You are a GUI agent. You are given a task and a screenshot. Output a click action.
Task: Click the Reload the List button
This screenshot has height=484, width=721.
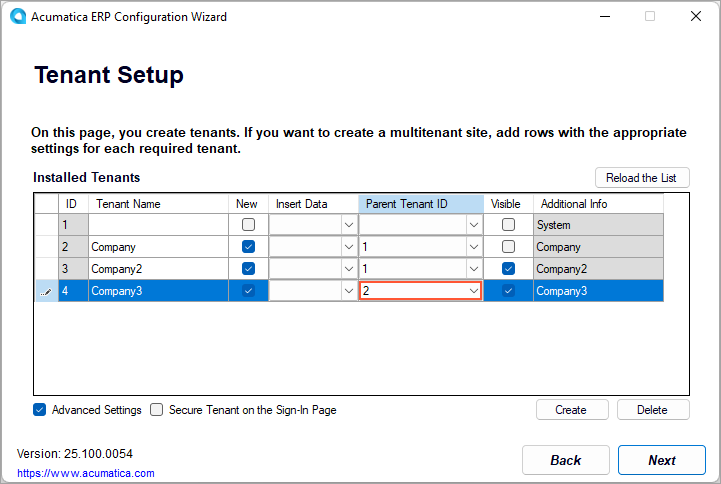pyautogui.click(x=642, y=178)
